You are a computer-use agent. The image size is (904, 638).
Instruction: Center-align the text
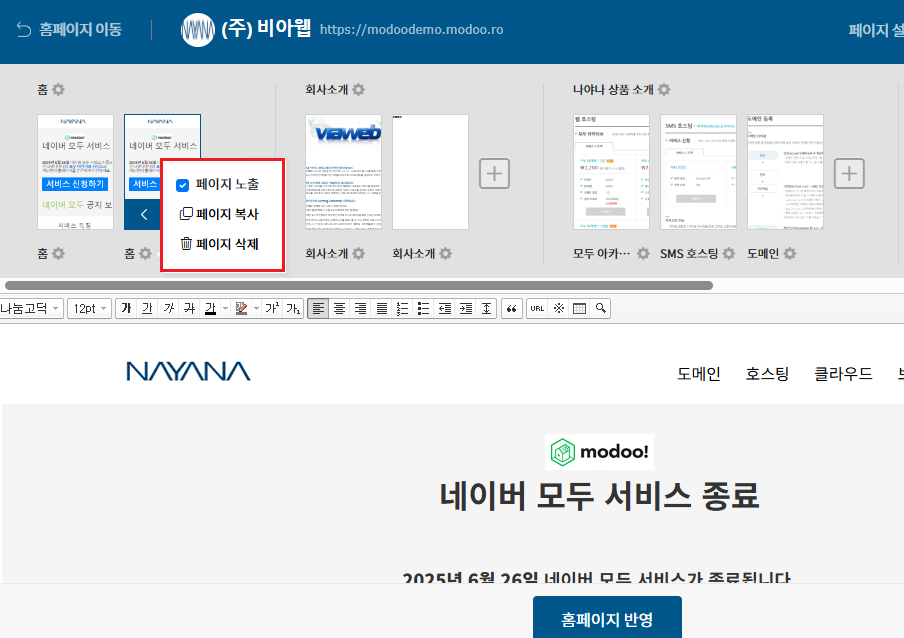[x=339, y=308]
